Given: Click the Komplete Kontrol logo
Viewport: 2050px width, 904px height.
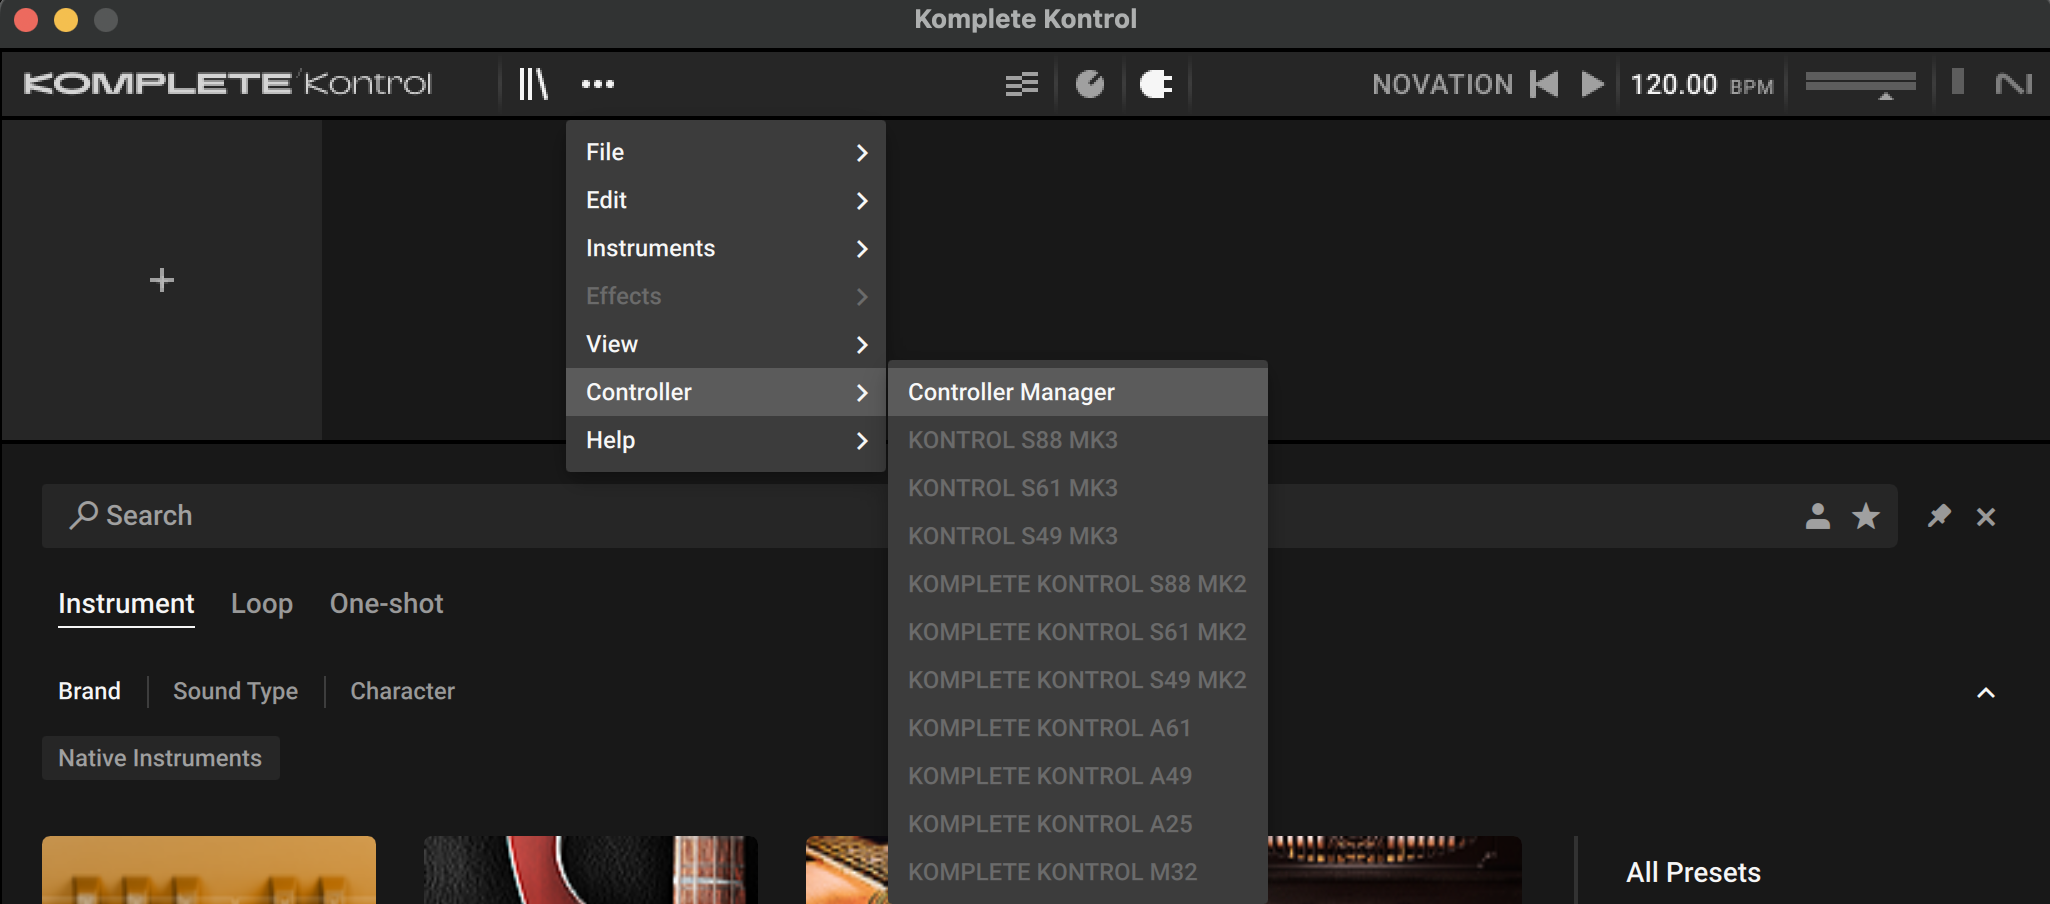Looking at the screenshot, I should click(x=228, y=83).
